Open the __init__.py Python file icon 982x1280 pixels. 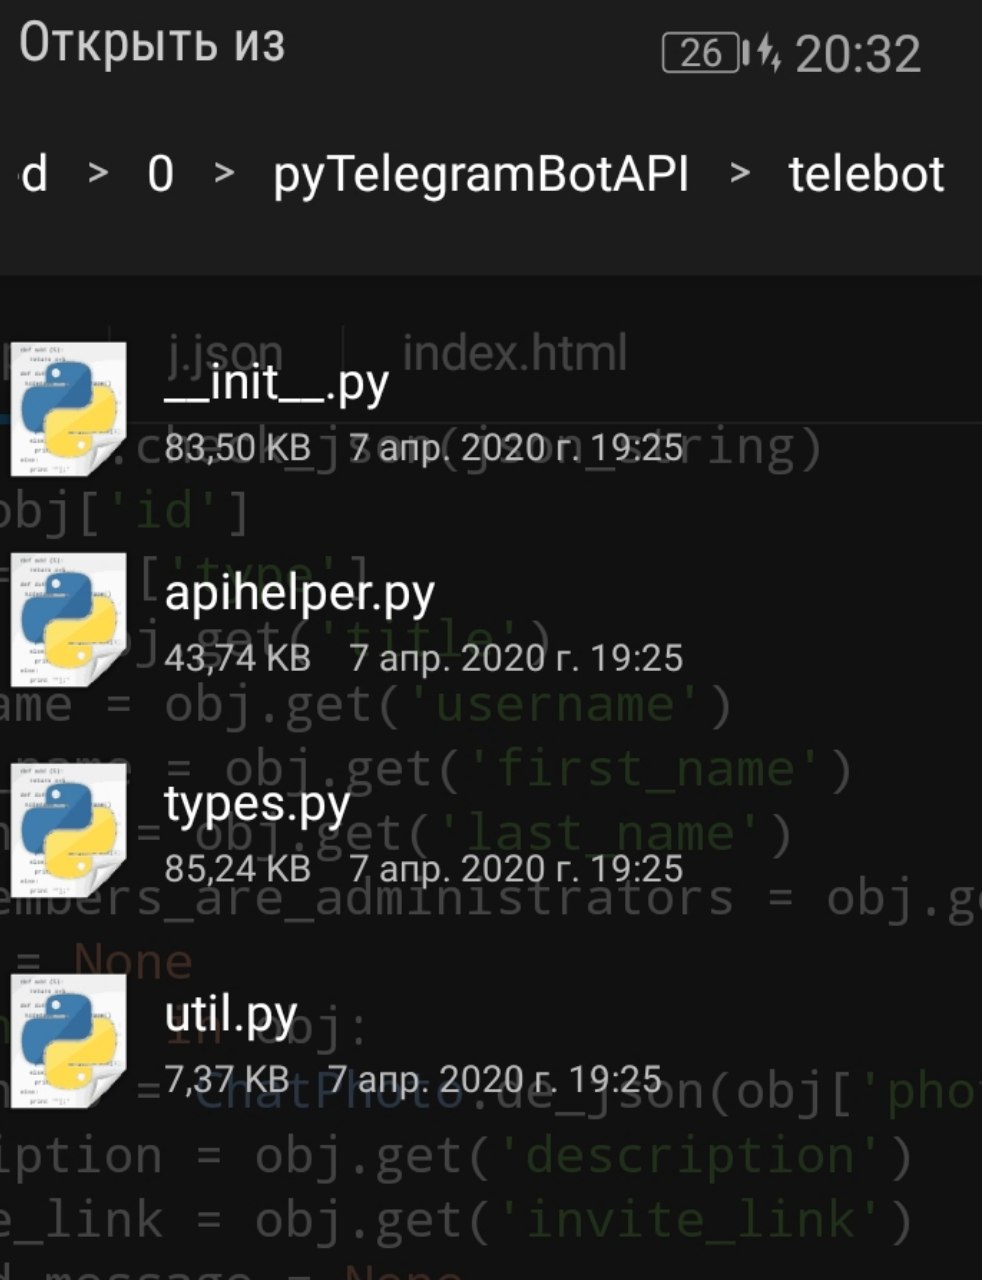[68, 409]
